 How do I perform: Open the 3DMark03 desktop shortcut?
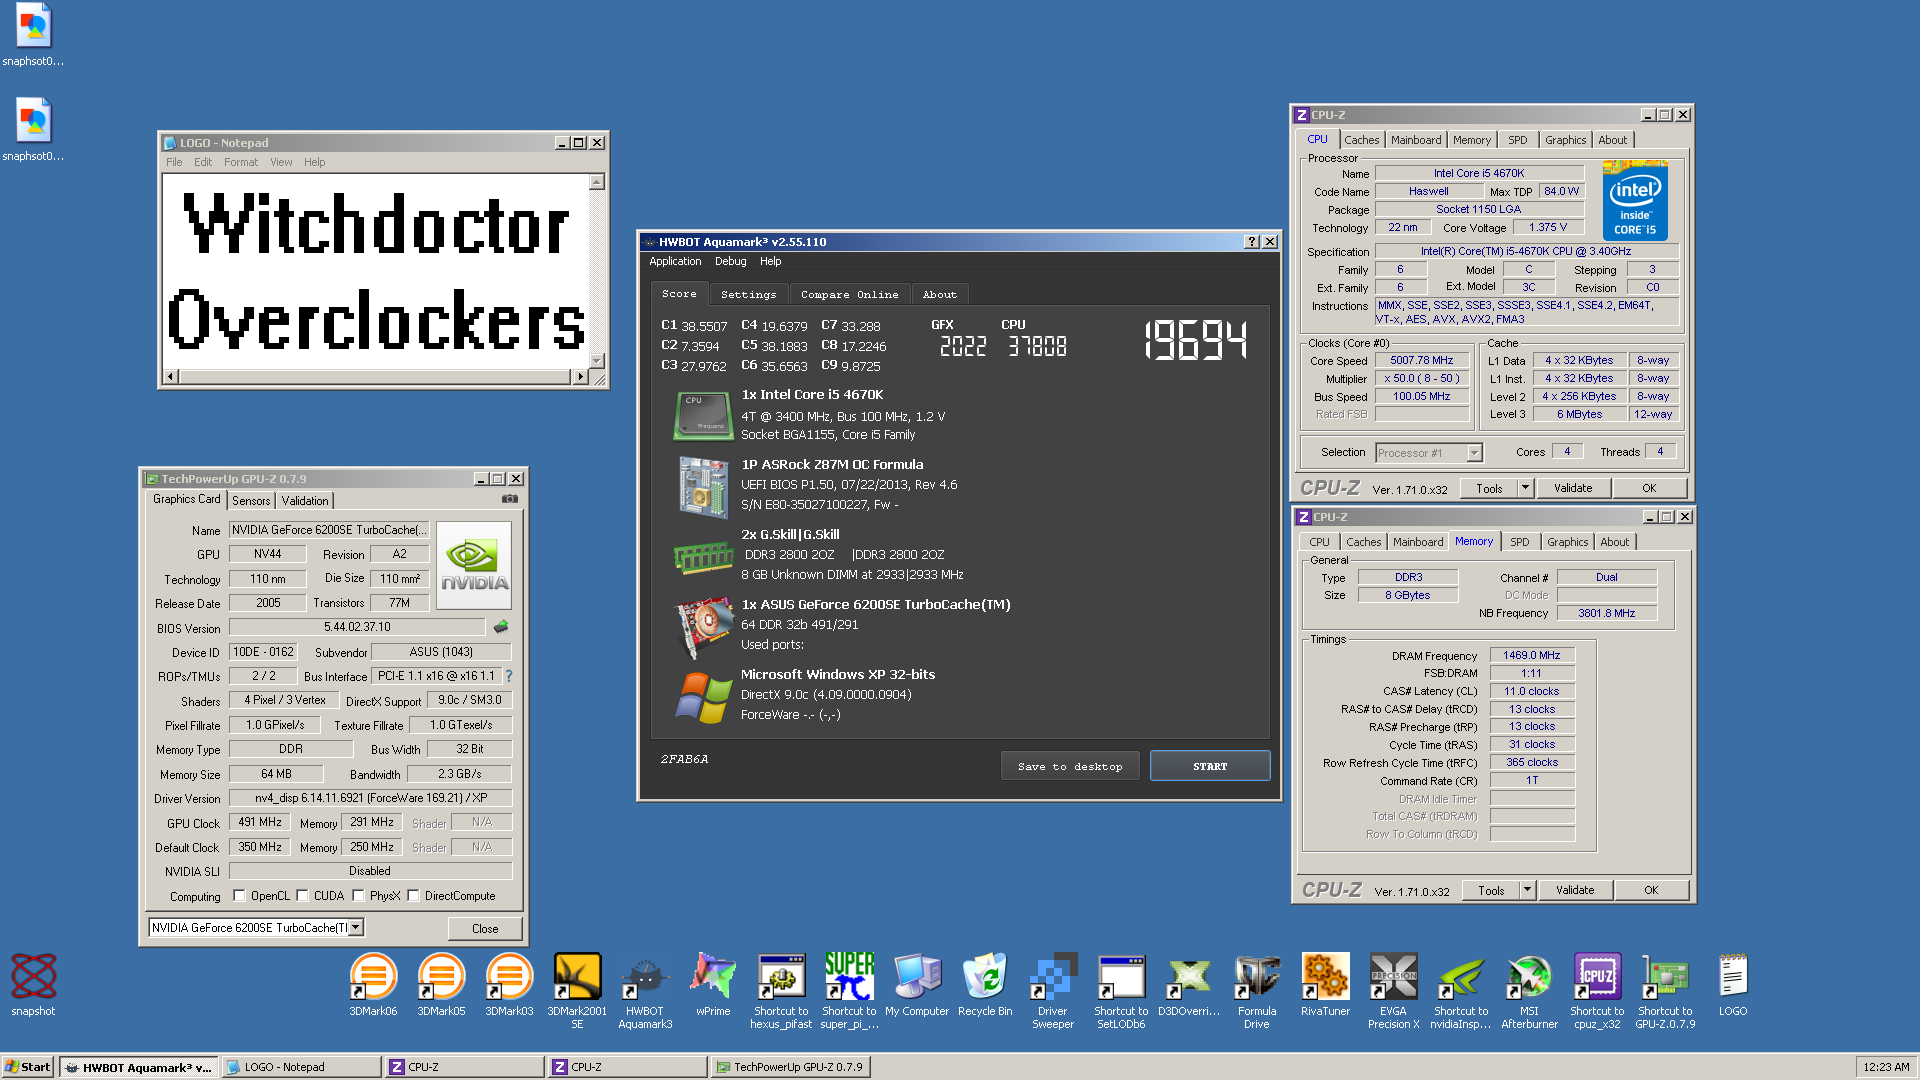pyautogui.click(x=509, y=985)
